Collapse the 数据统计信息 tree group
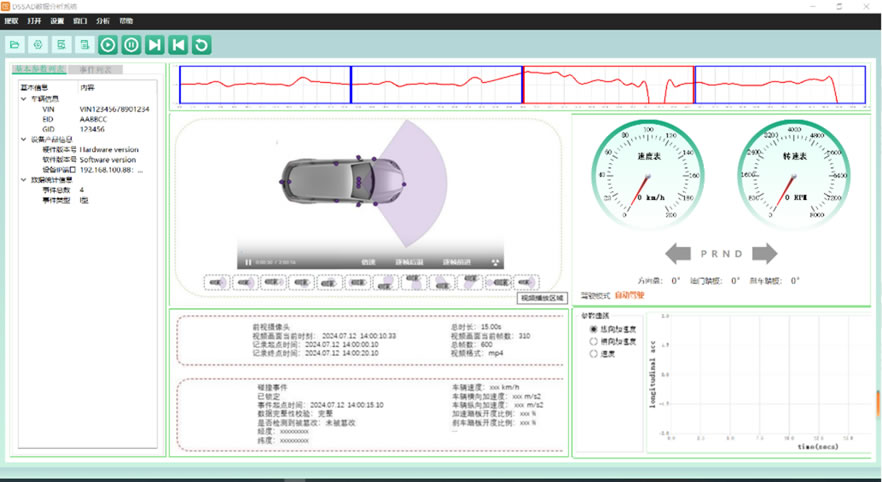Image resolution: width=882 pixels, height=482 pixels. tap(24, 180)
